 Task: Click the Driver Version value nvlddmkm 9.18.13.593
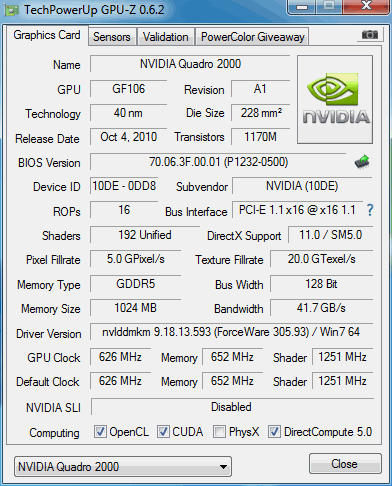click(231, 332)
